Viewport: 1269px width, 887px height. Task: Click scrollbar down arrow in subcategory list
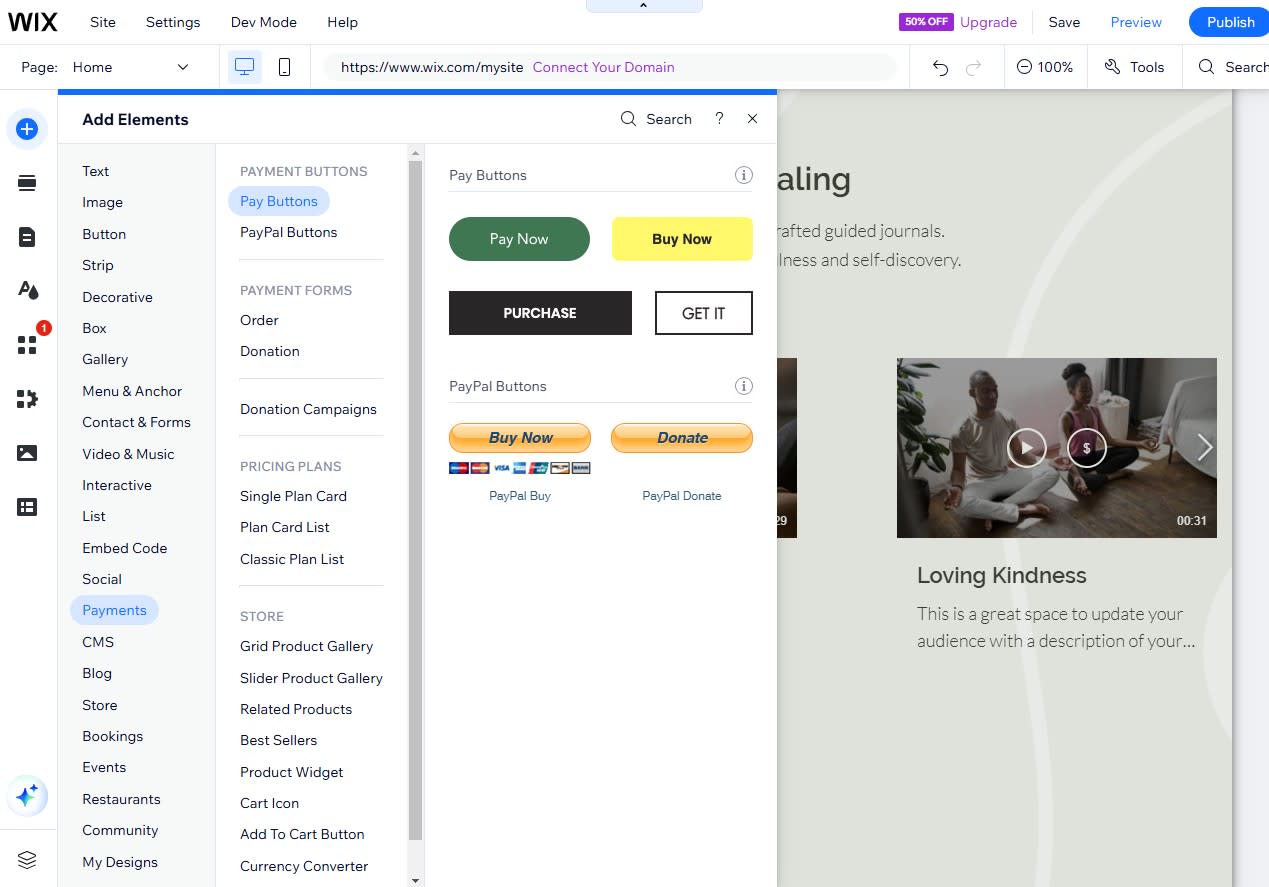coord(416,880)
